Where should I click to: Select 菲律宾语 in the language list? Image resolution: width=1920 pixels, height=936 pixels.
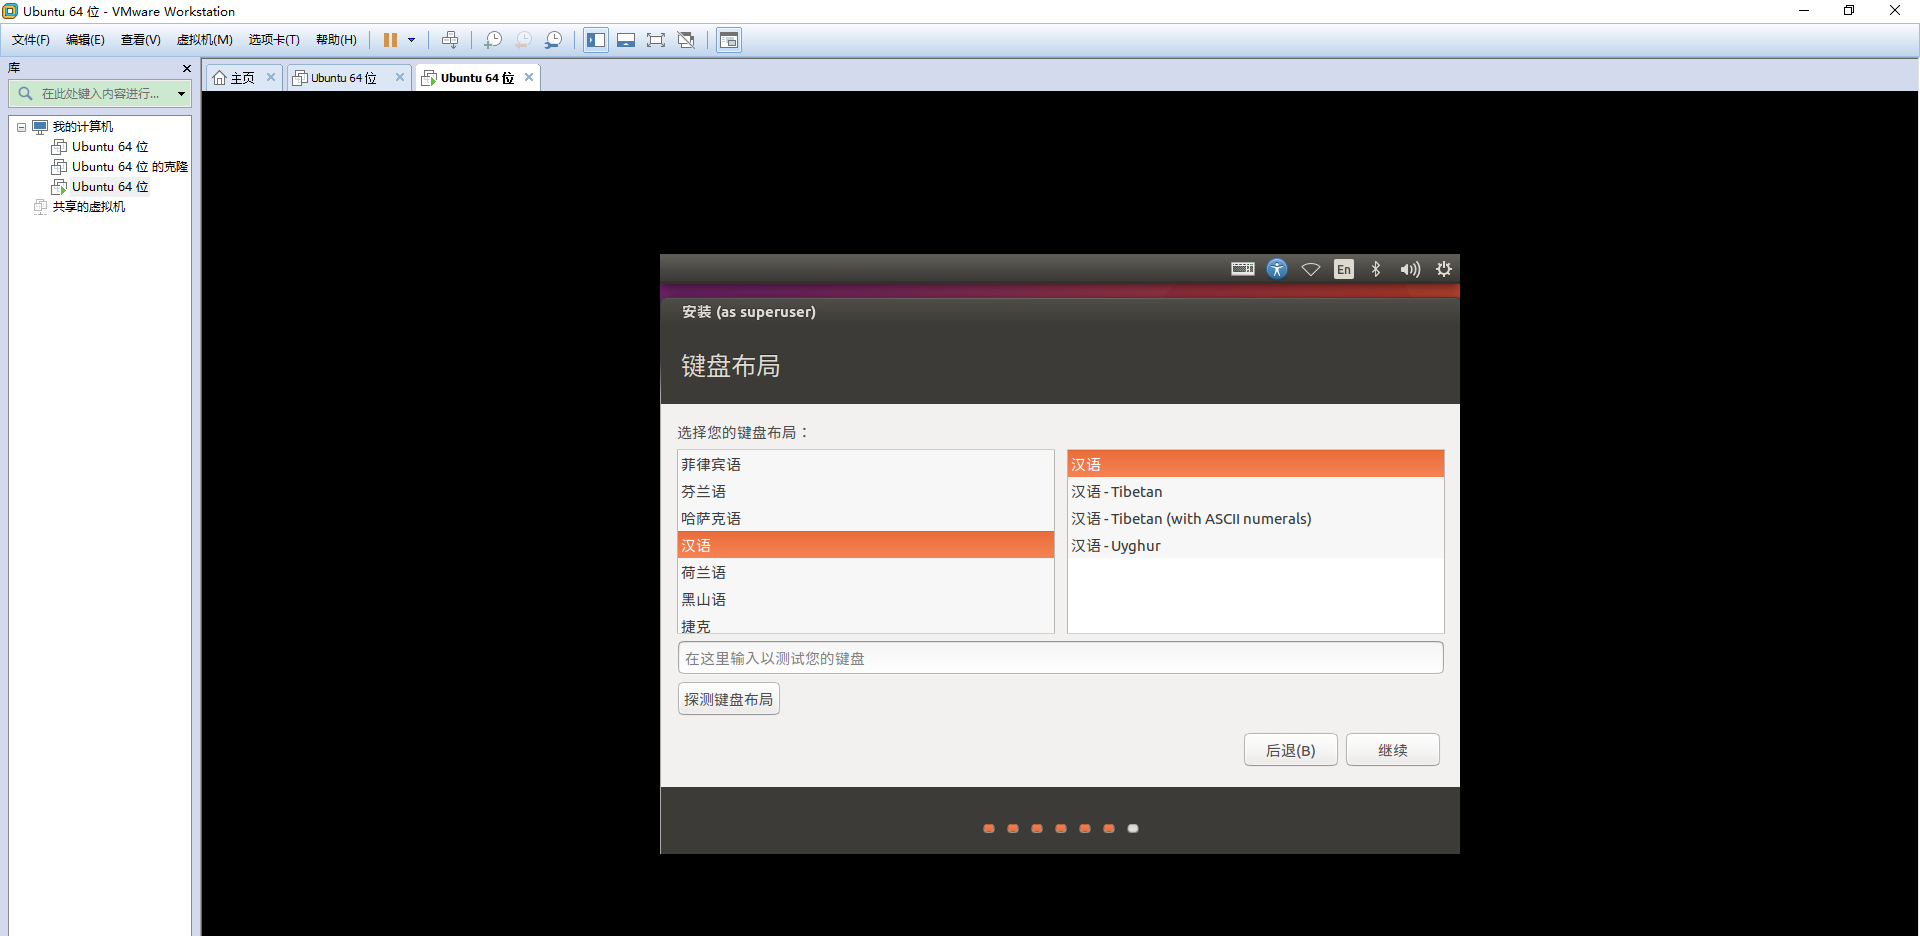[x=866, y=464]
